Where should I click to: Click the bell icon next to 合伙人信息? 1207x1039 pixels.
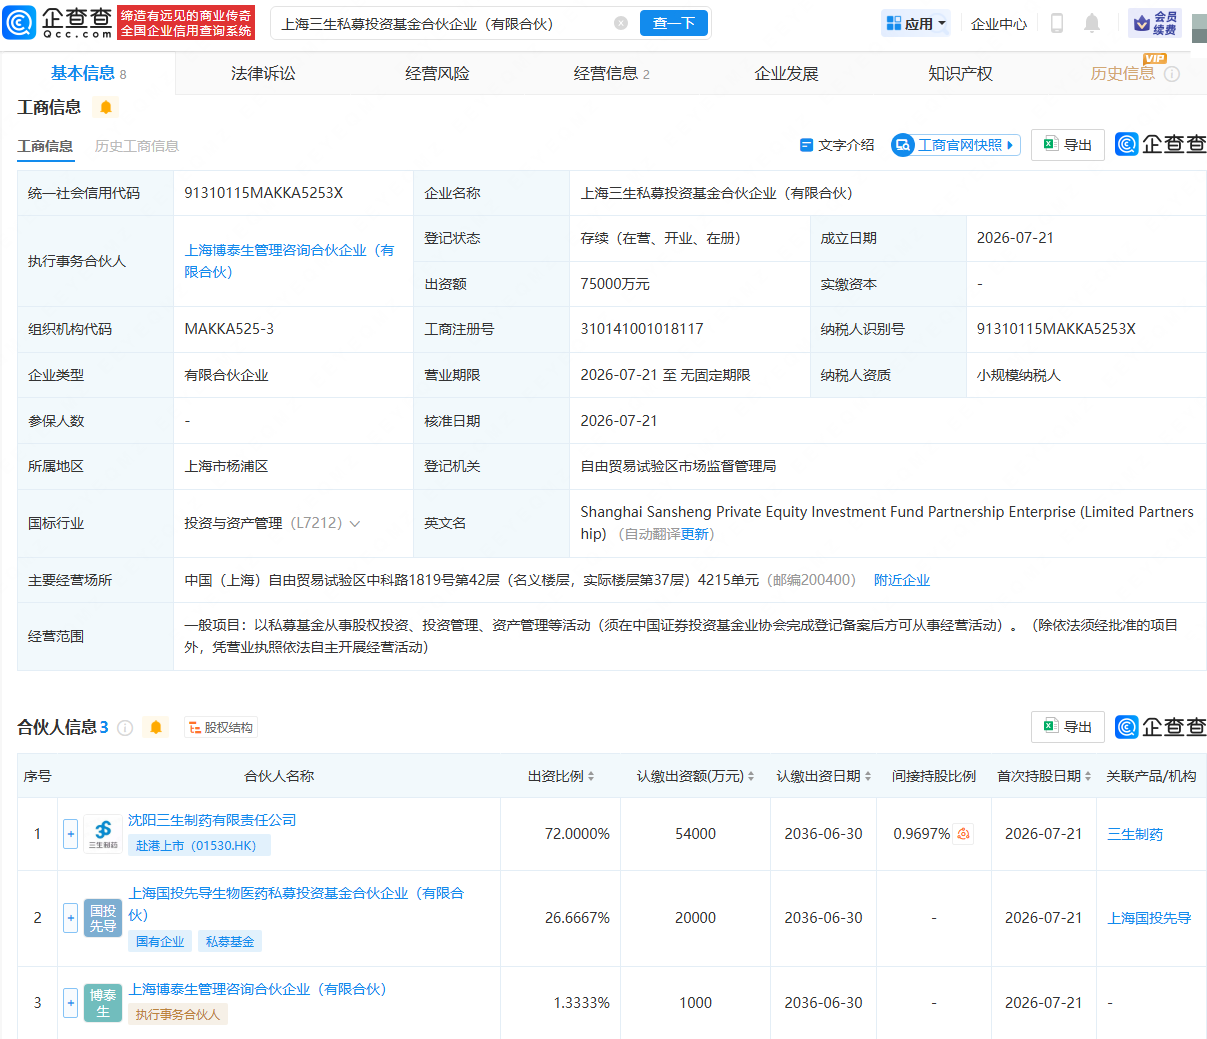pyautogui.click(x=156, y=727)
